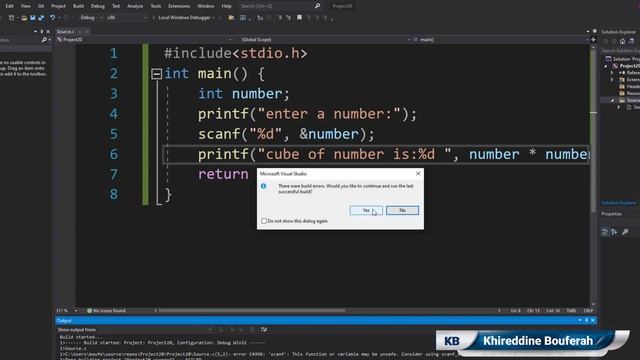The height and width of the screenshot is (360, 640).
Task: Click the Save toolbar icon
Action: tap(33, 18)
